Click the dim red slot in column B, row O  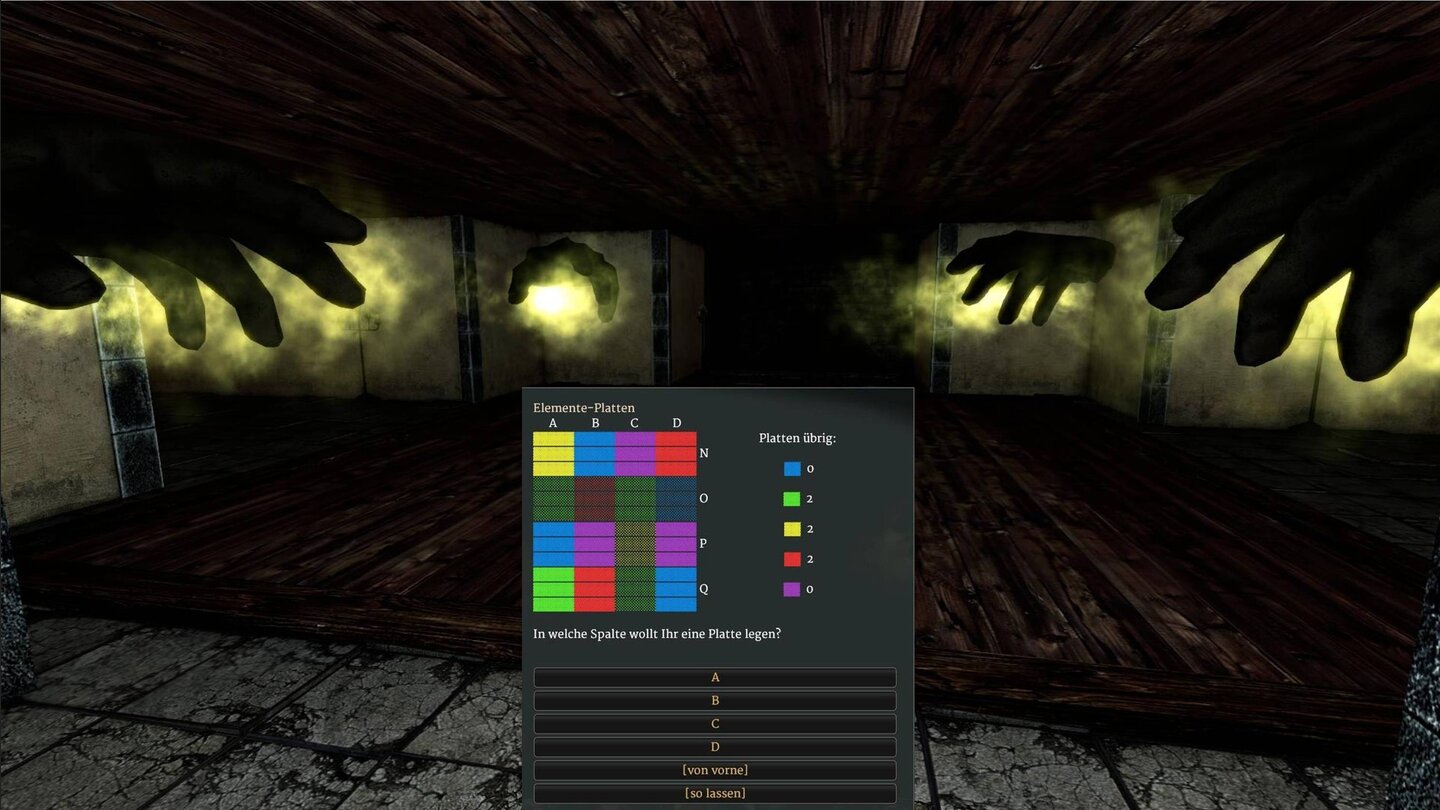point(594,499)
